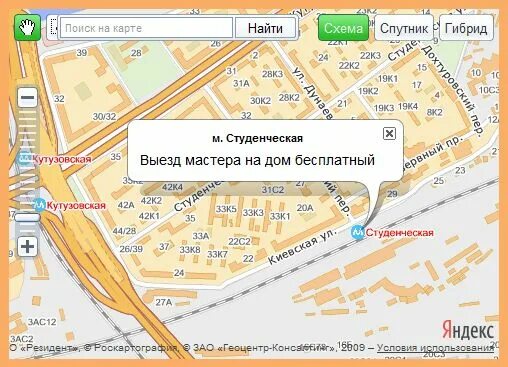The image size is (508, 367).
Task: Click building number 33К5 label
Action: (226, 209)
